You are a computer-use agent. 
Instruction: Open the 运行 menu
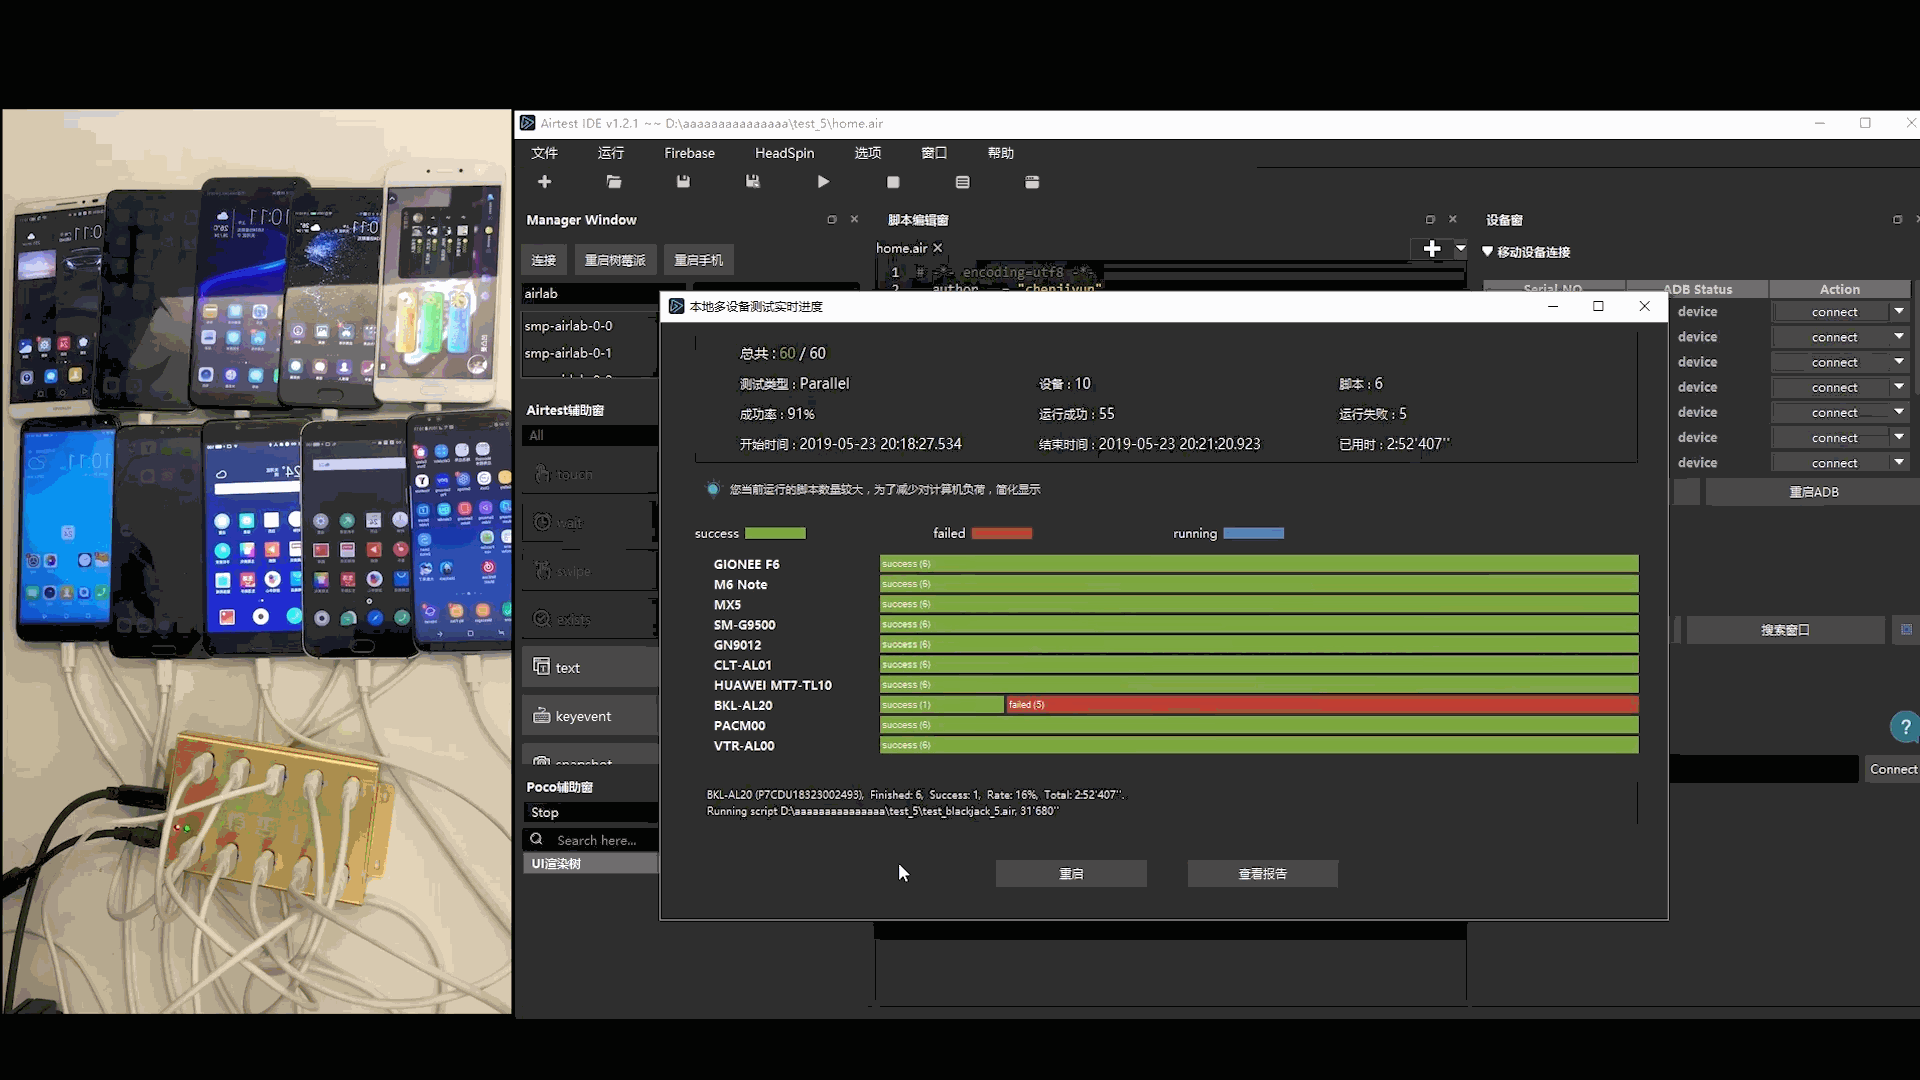611,153
